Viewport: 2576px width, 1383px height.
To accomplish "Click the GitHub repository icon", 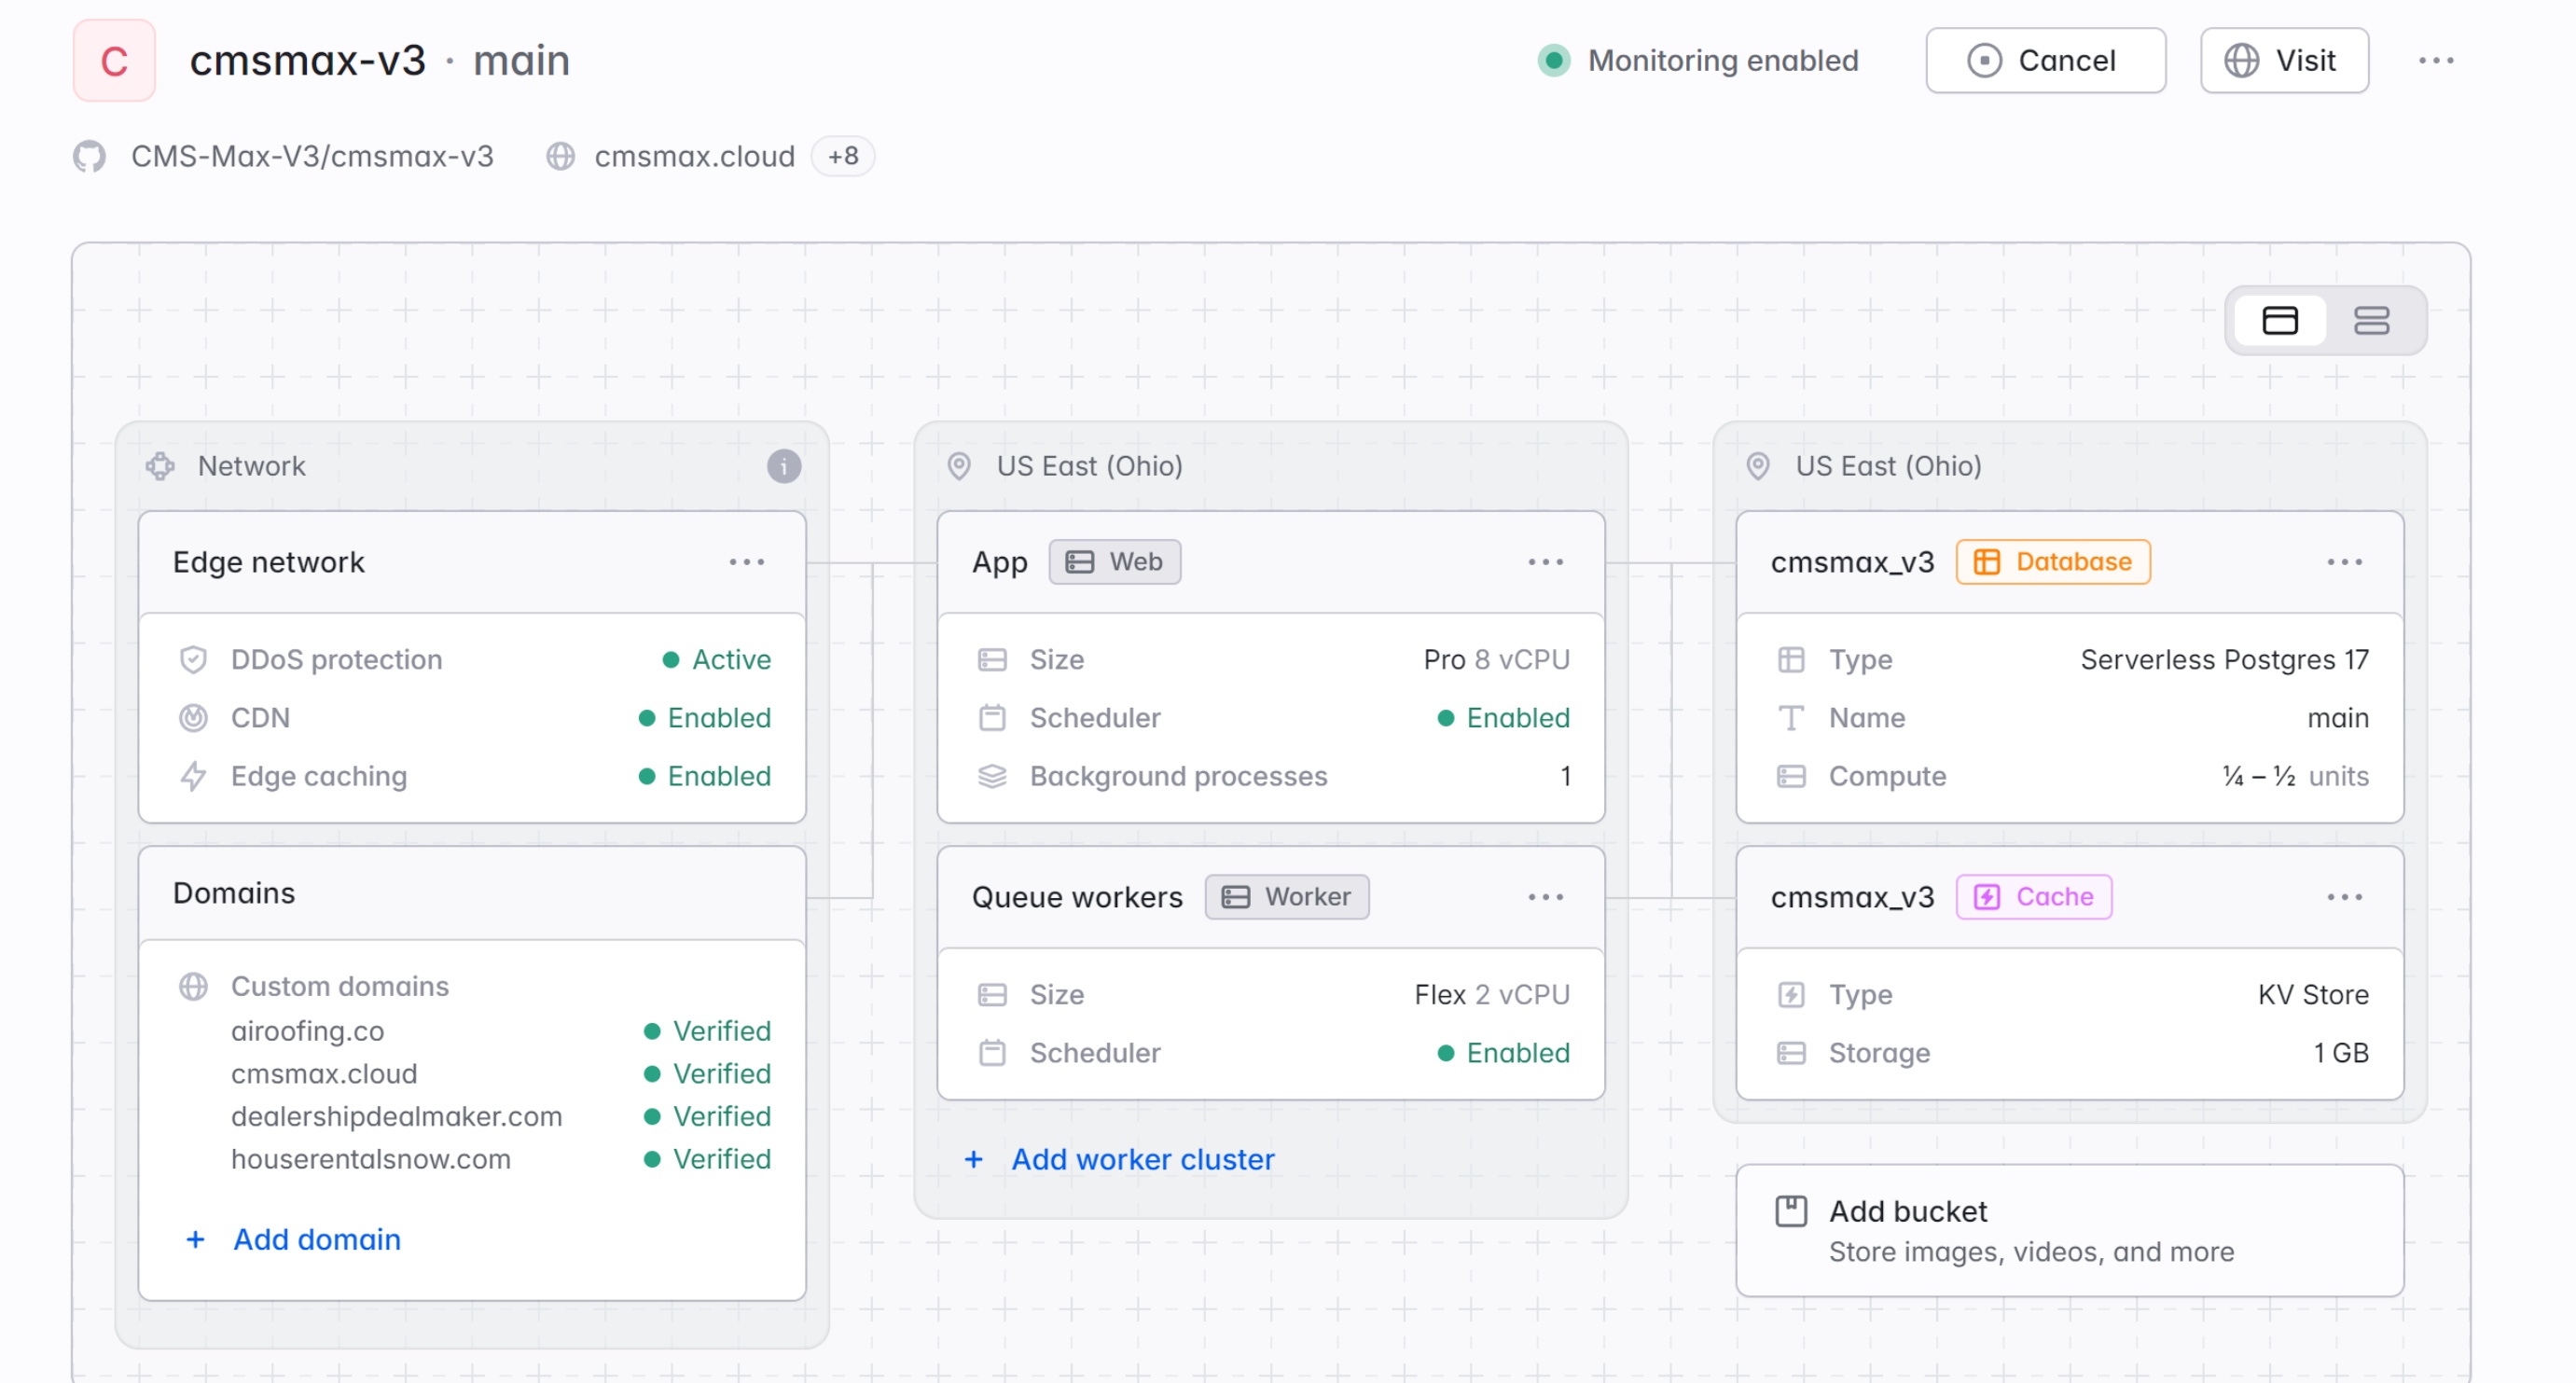I will [x=89, y=157].
